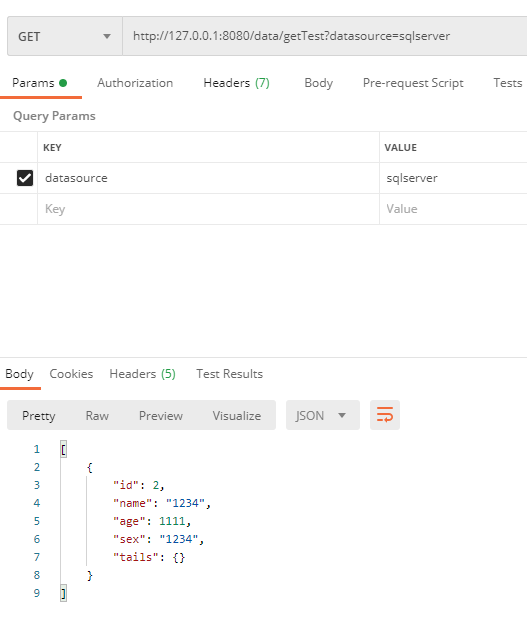Click the empty Key placeholder field
527x618 pixels.
point(208,209)
